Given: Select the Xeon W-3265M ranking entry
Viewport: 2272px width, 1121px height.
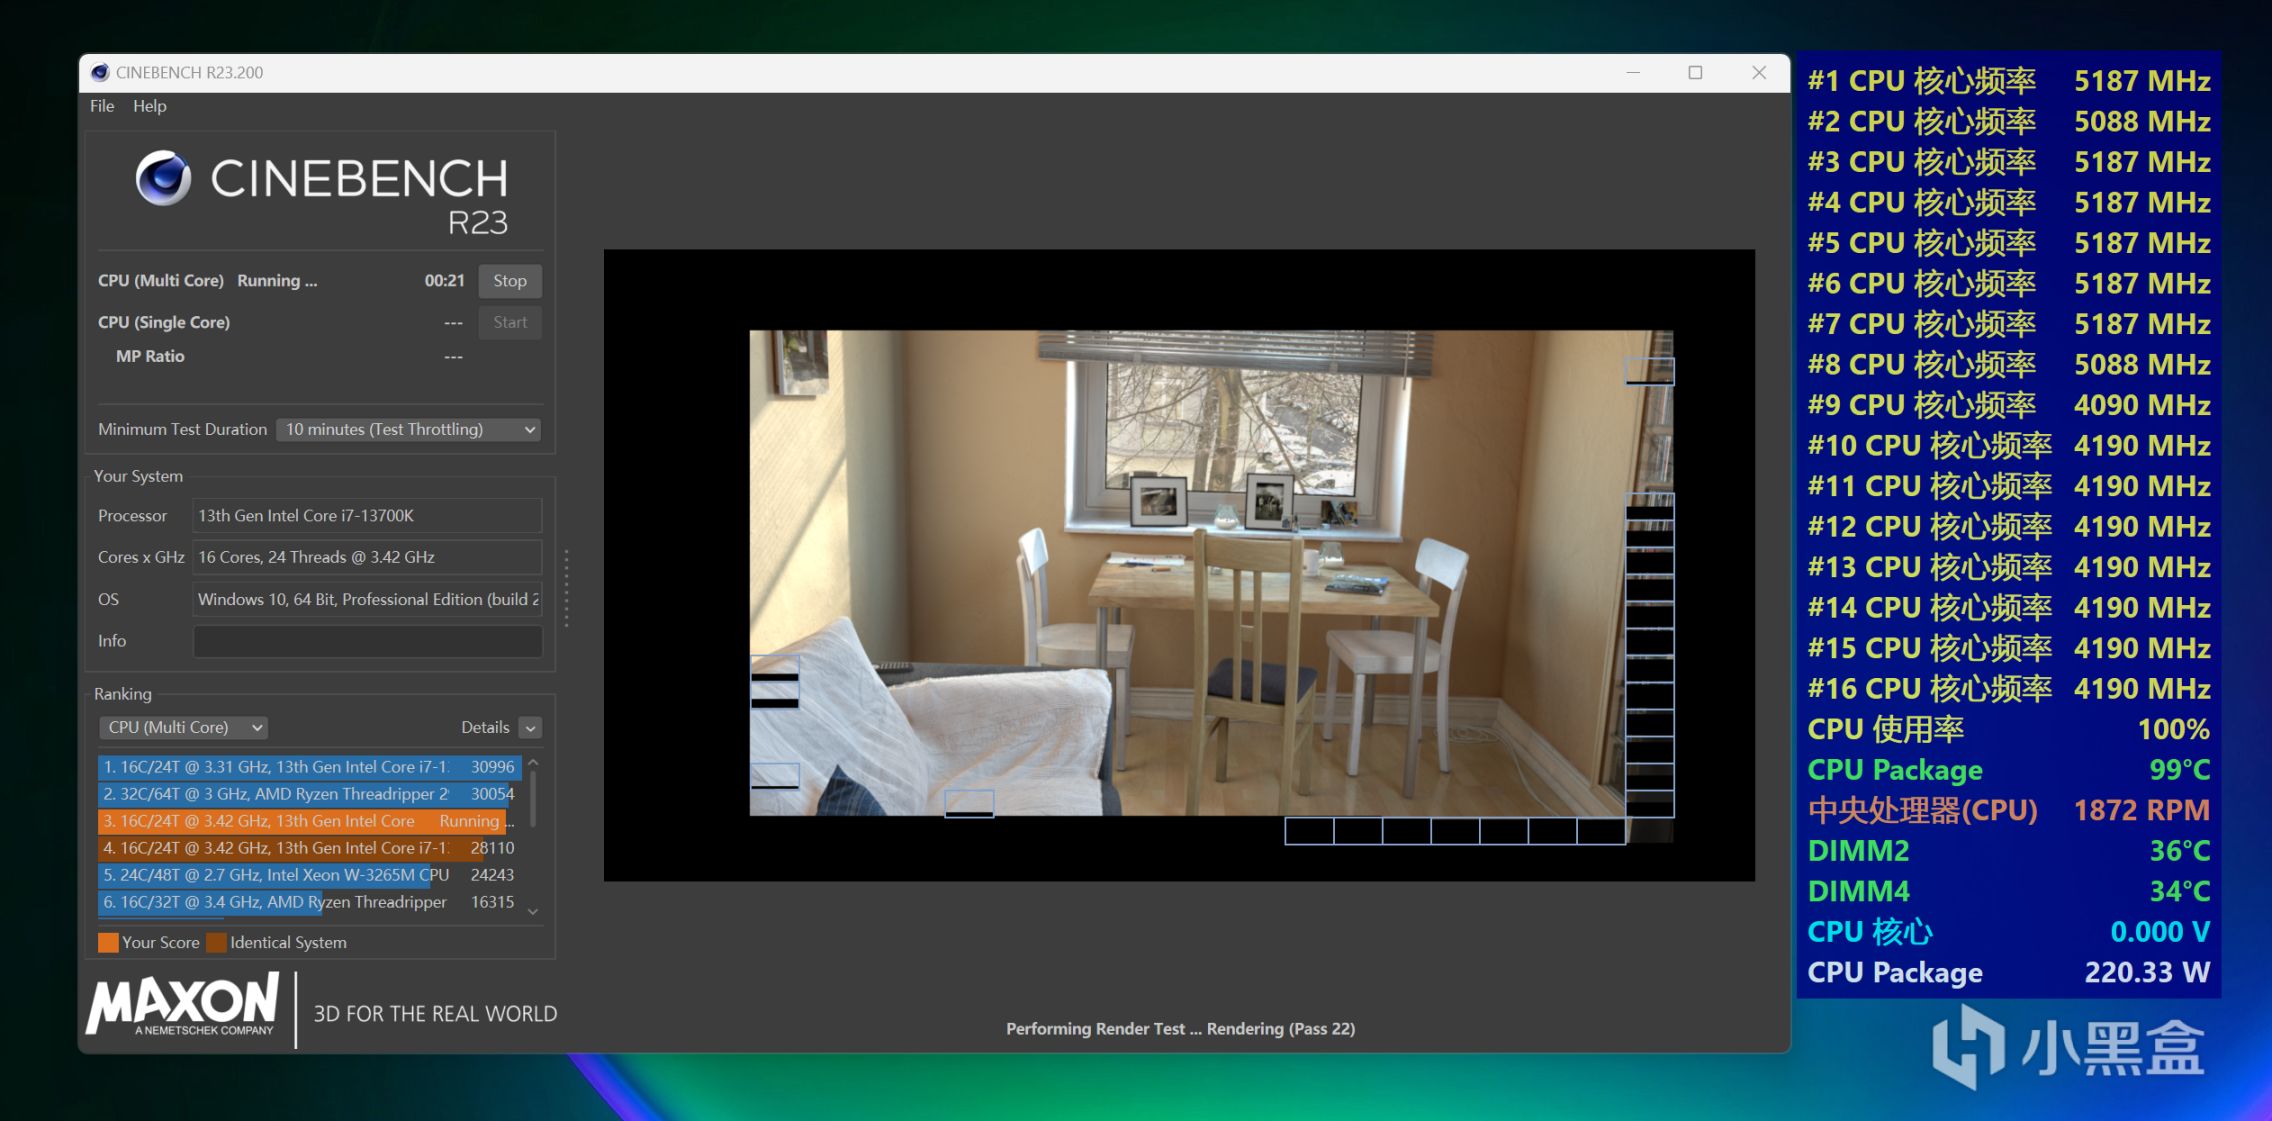Looking at the screenshot, I should tap(308, 875).
